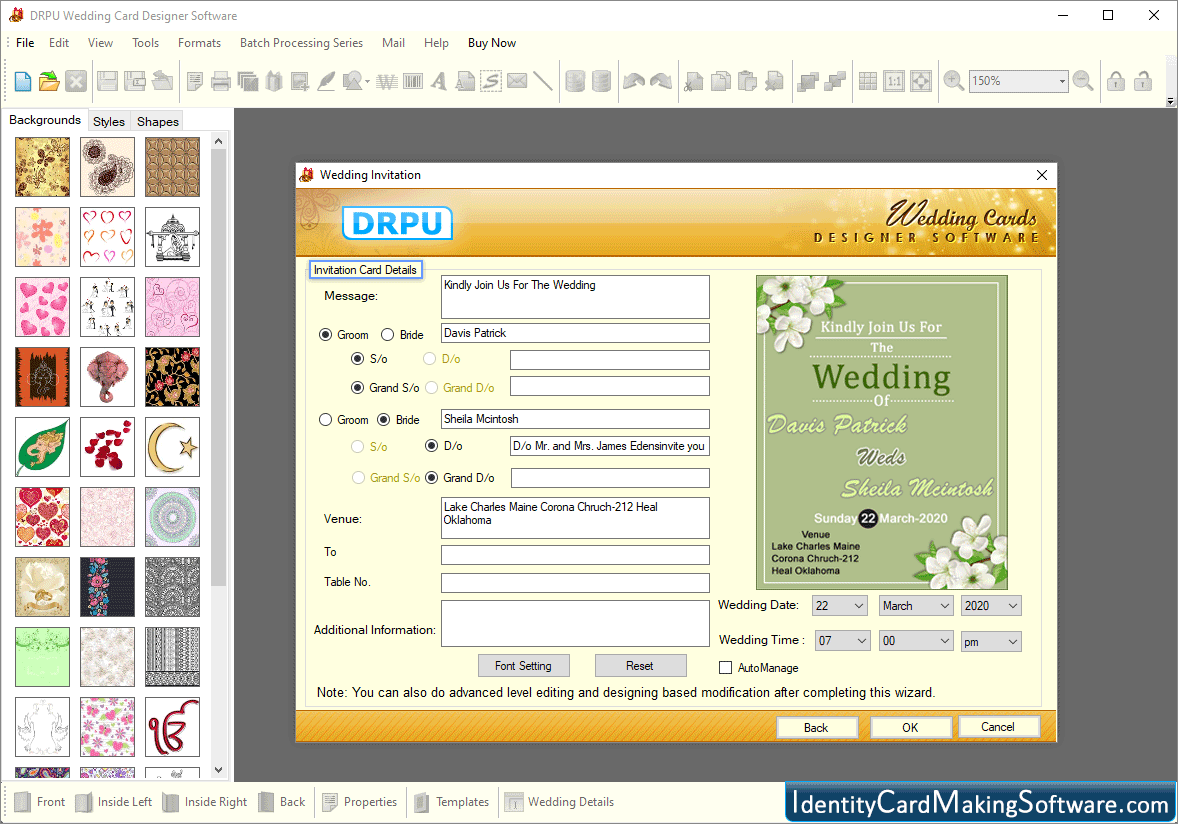Click the open padlock Unlock icon
This screenshot has height=824, width=1178.
(x=1143, y=81)
